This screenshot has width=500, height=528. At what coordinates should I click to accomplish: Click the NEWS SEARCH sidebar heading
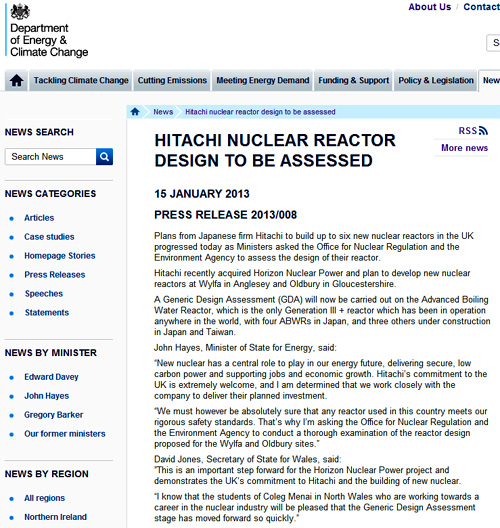39,132
